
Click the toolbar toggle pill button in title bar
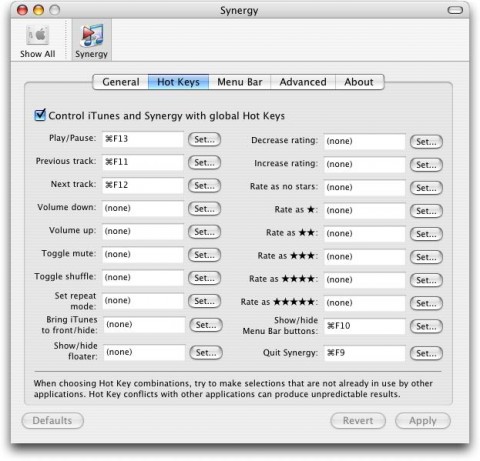(455, 10)
